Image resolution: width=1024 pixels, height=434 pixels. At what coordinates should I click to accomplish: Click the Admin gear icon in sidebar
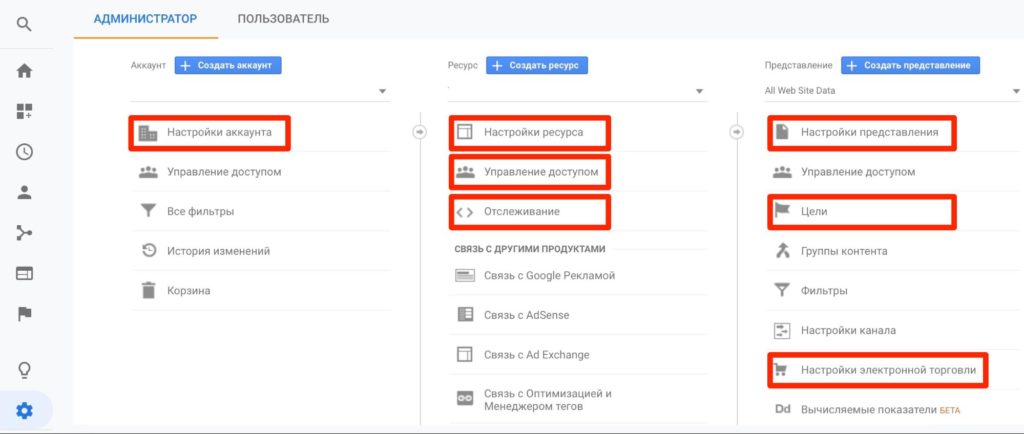click(25, 410)
